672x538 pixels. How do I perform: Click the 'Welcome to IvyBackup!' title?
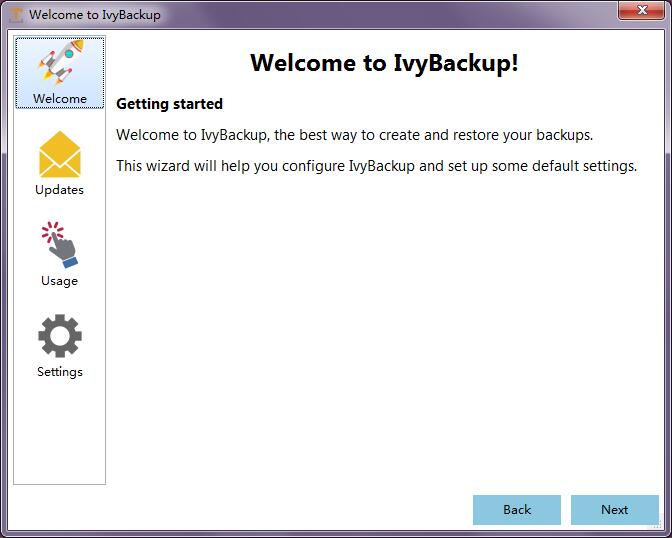pos(384,63)
